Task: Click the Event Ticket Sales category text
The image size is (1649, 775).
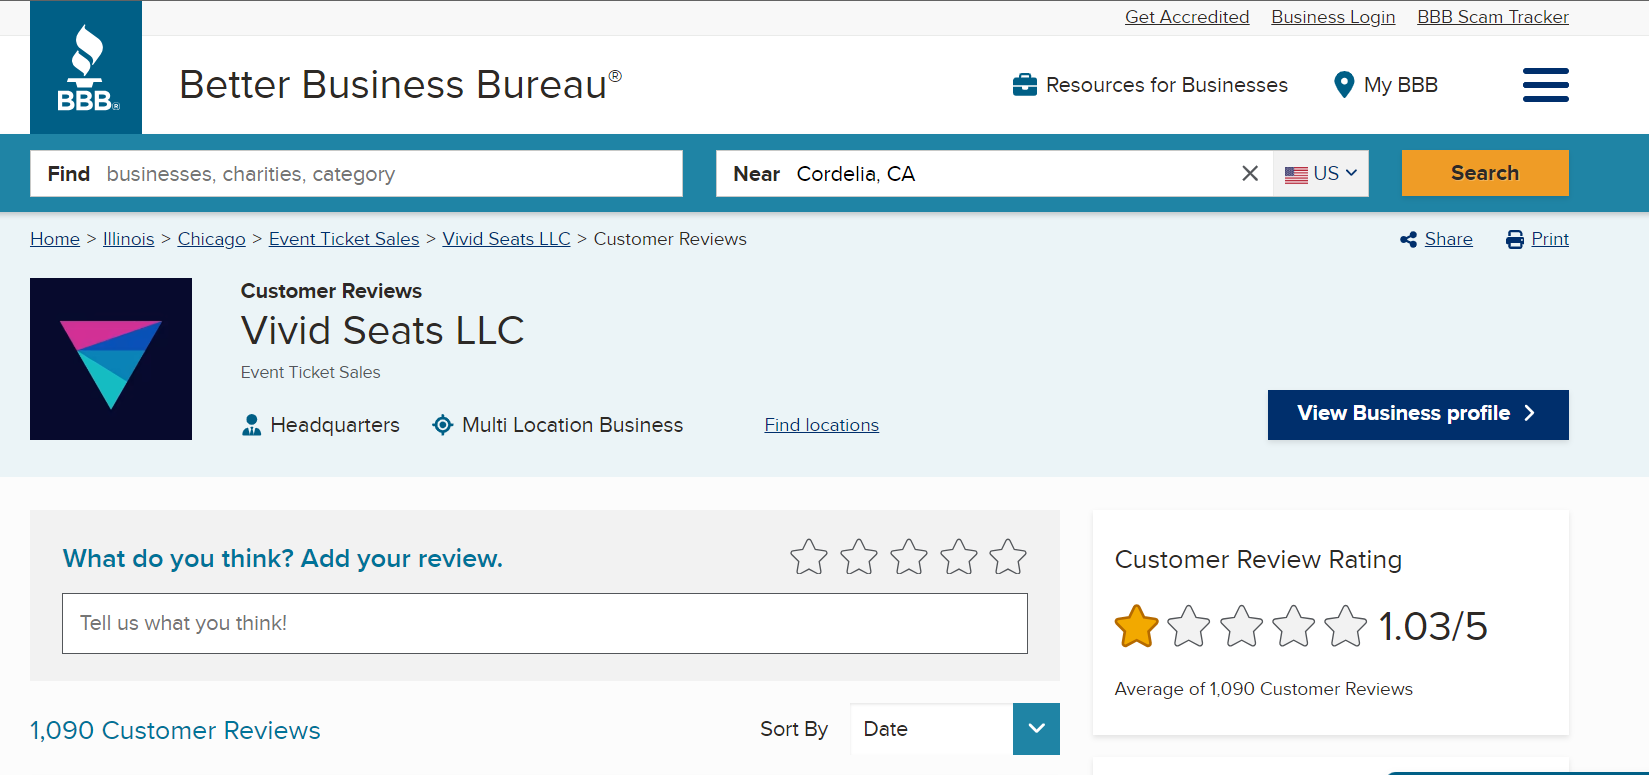Action: click(311, 372)
